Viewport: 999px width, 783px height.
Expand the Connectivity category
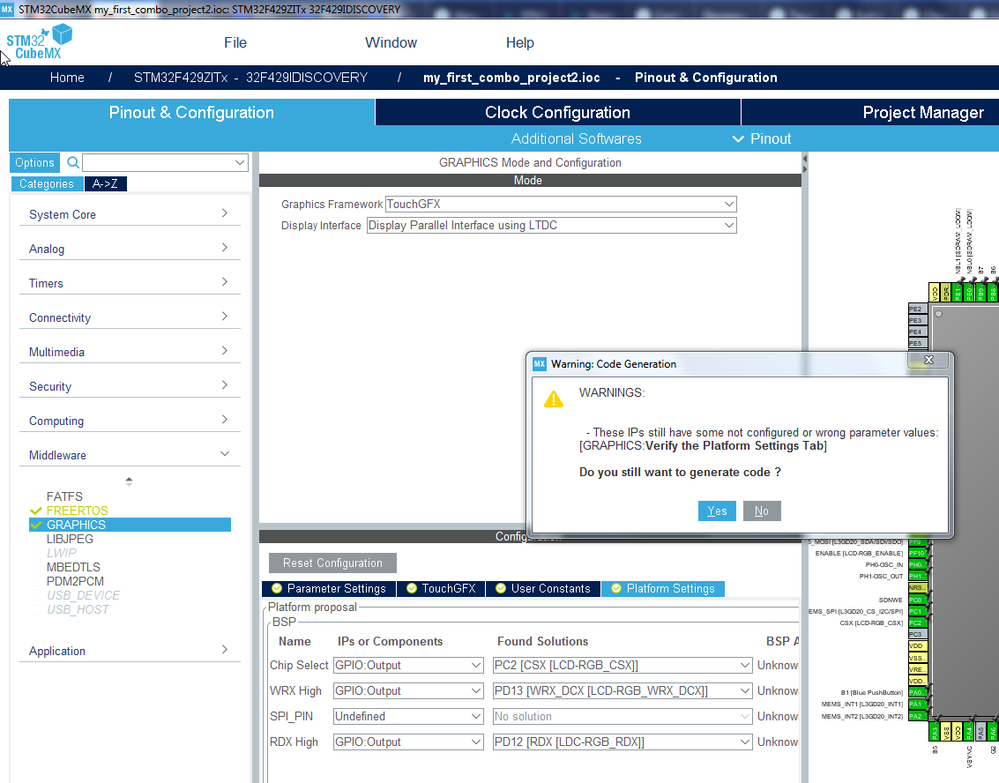(129, 318)
